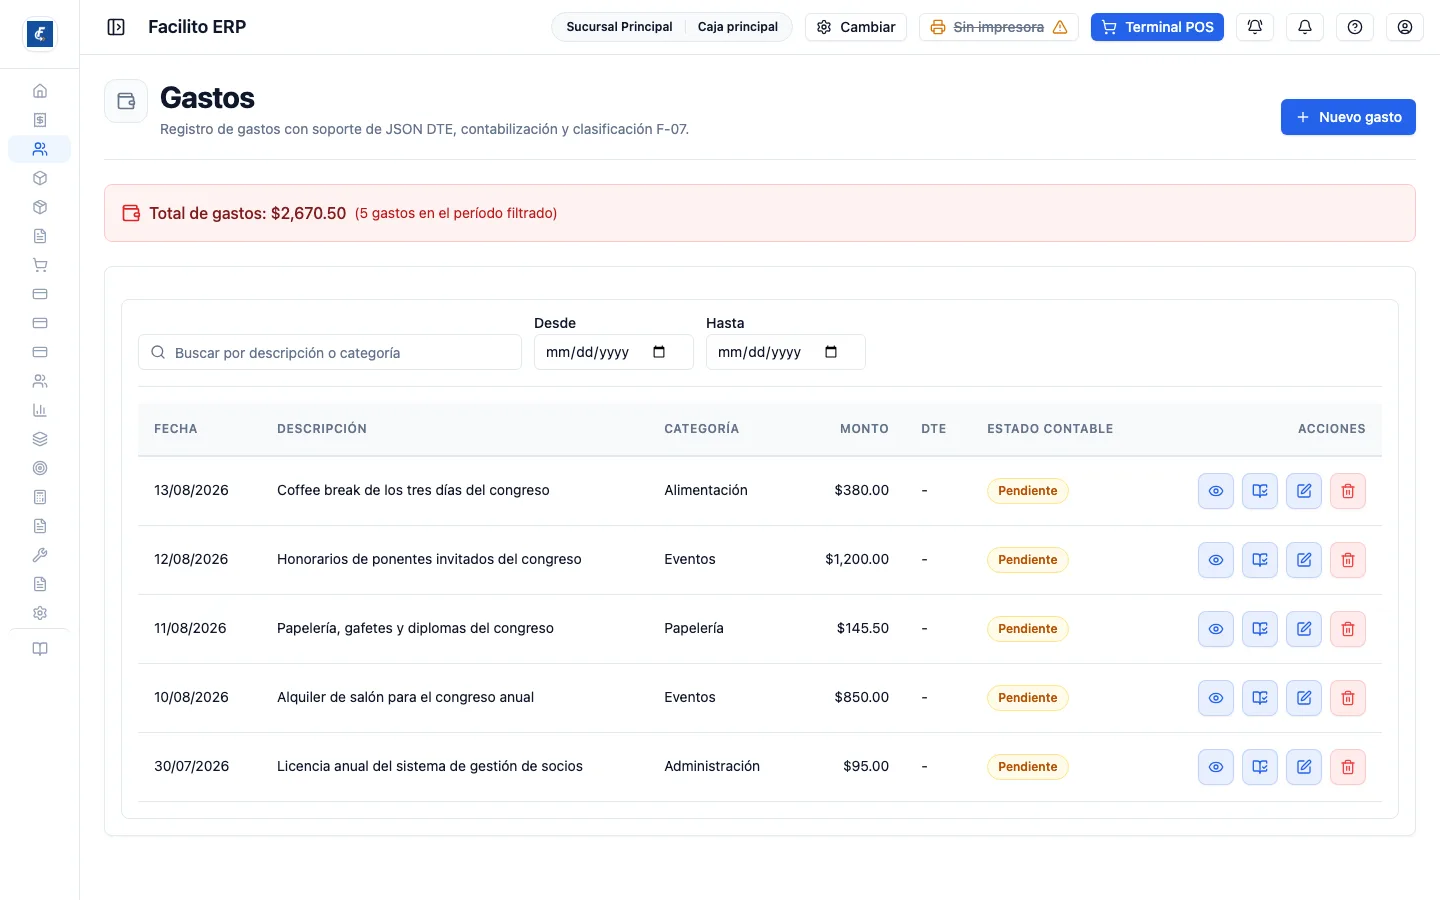
Task: Open the help question mark icon
Action: pos(1355,27)
